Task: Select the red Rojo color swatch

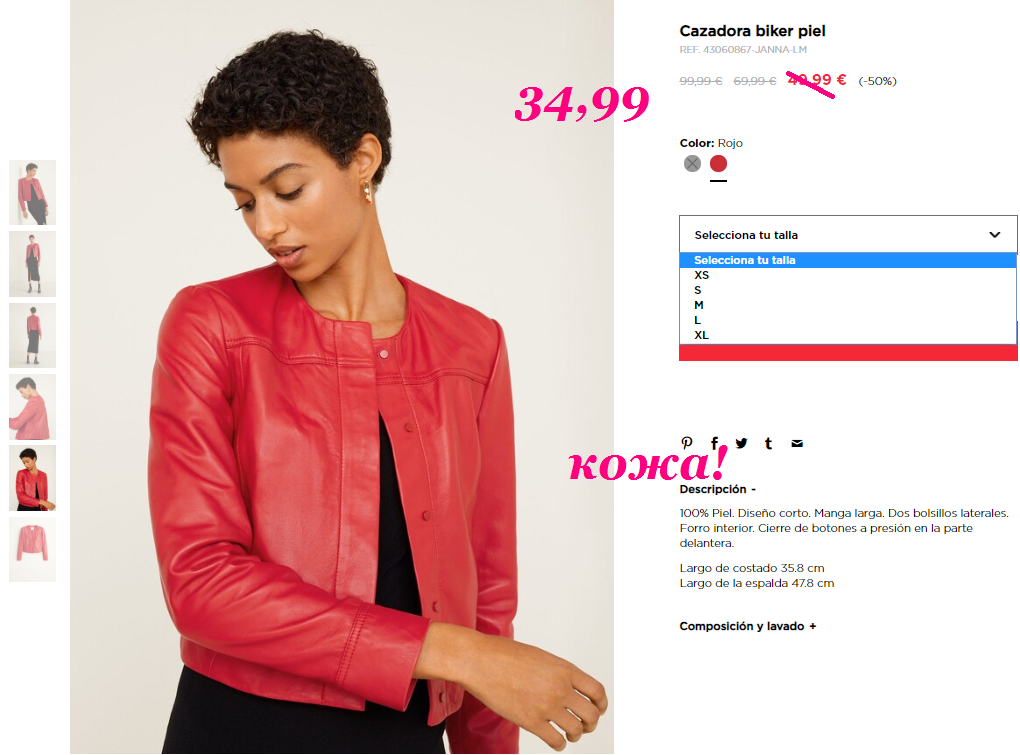Action: pyautogui.click(x=718, y=163)
